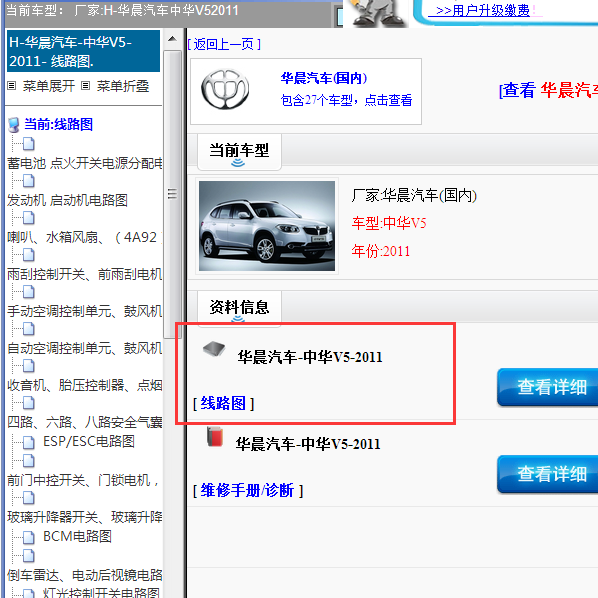Click the sidebar vertical scrollbar thumb
598x598 pixels.
[x=172, y=195]
